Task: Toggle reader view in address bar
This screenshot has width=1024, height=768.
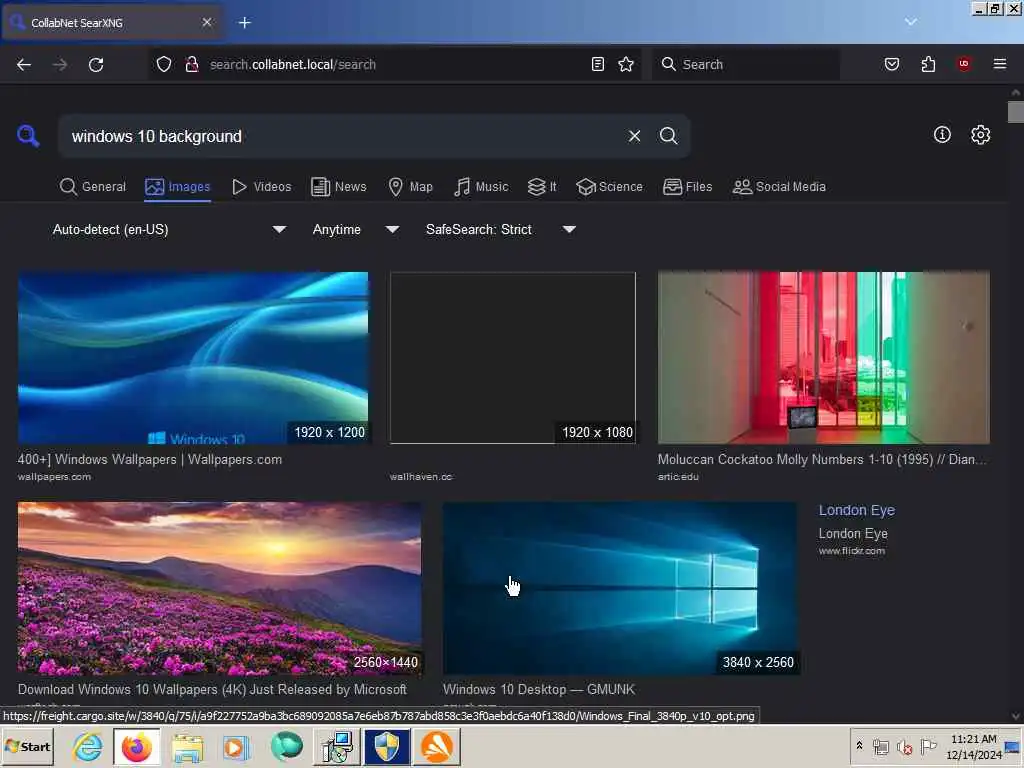Action: [598, 64]
